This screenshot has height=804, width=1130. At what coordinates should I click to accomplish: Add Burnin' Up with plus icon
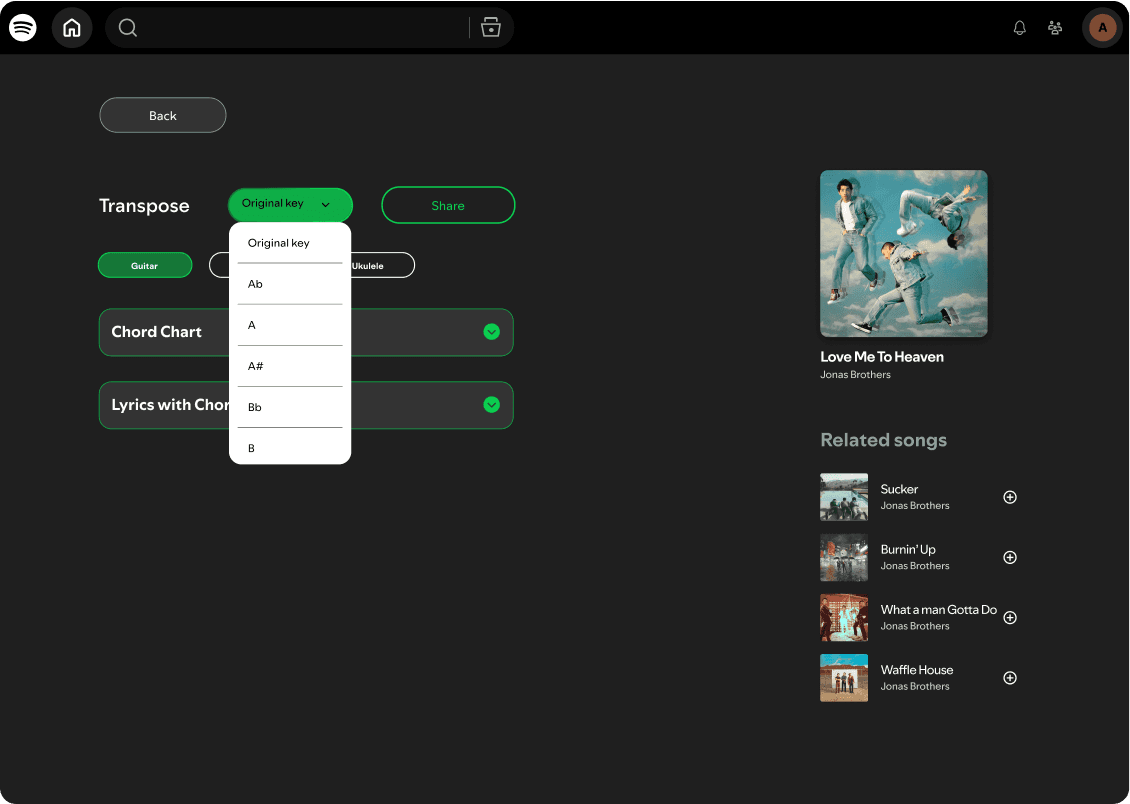[1010, 558]
